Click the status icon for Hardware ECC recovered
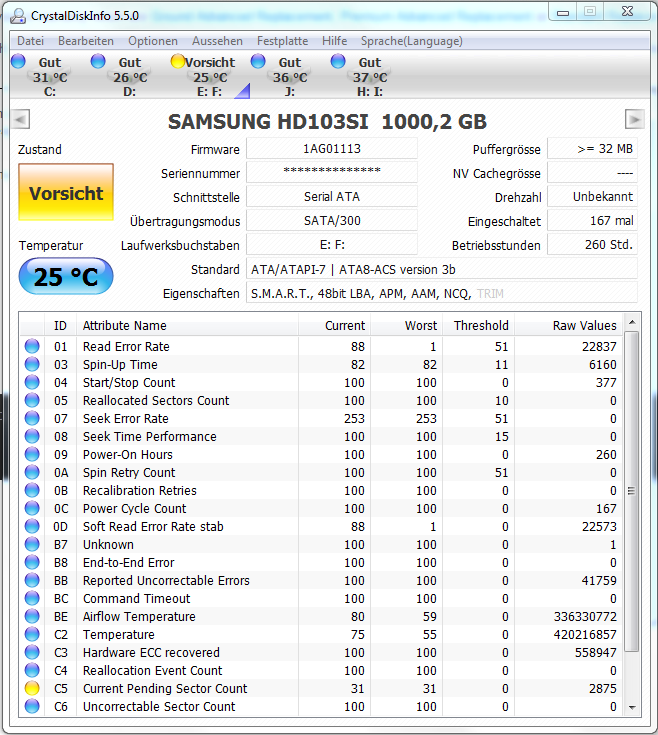Screen dimensions: 658x735 (32, 652)
